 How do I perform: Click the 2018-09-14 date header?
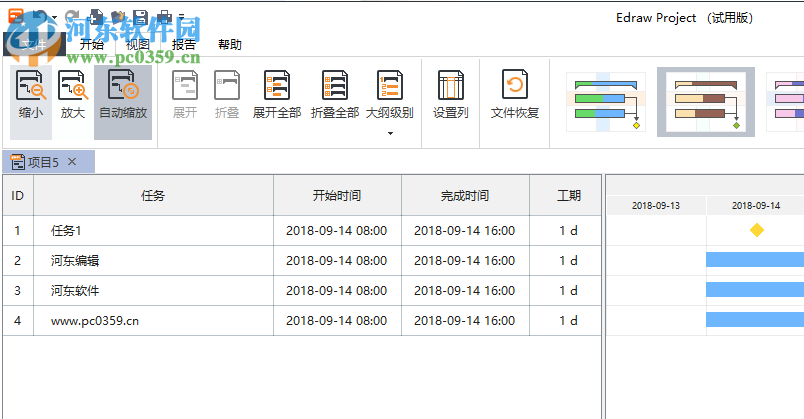756,206
